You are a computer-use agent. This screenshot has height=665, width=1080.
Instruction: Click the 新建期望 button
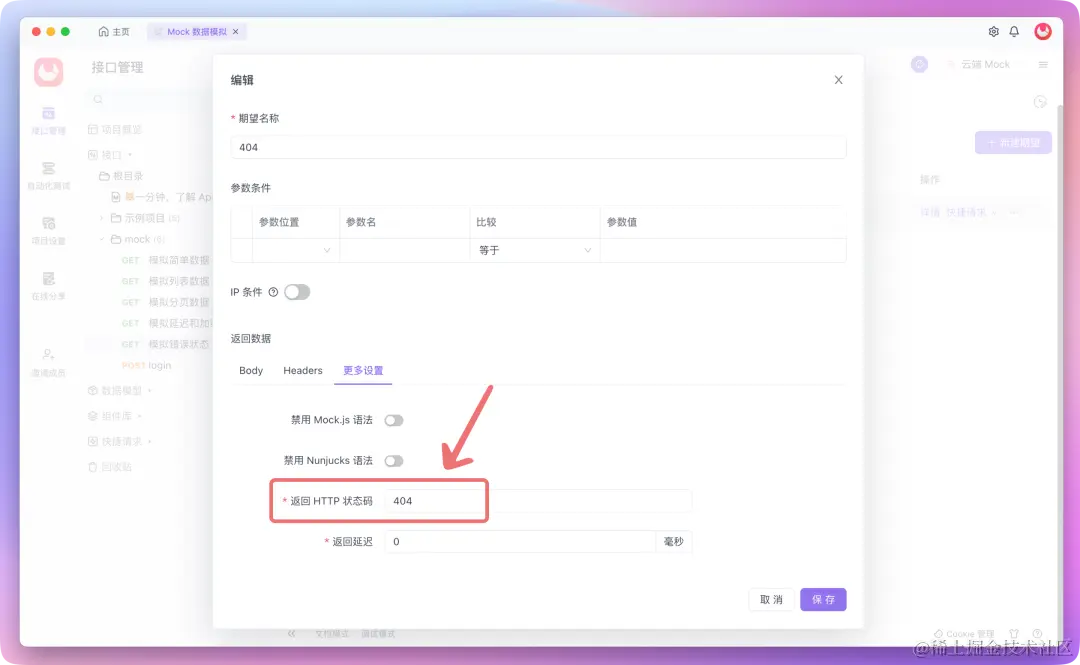click(x=1013, y=143)
